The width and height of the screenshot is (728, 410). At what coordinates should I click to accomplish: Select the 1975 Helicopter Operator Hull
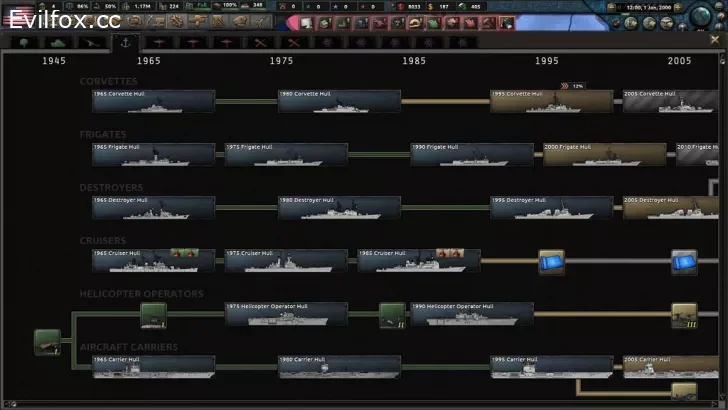[x=286, y=314]
